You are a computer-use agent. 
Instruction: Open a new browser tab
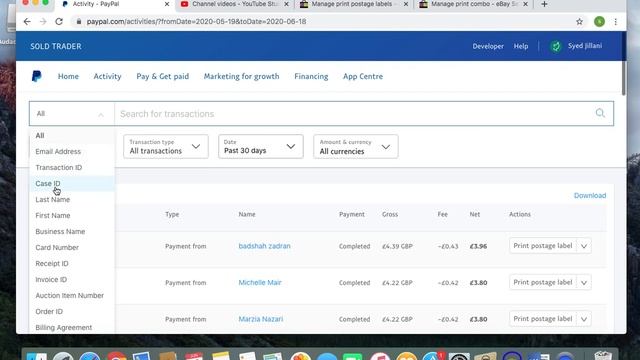point(544,4)
